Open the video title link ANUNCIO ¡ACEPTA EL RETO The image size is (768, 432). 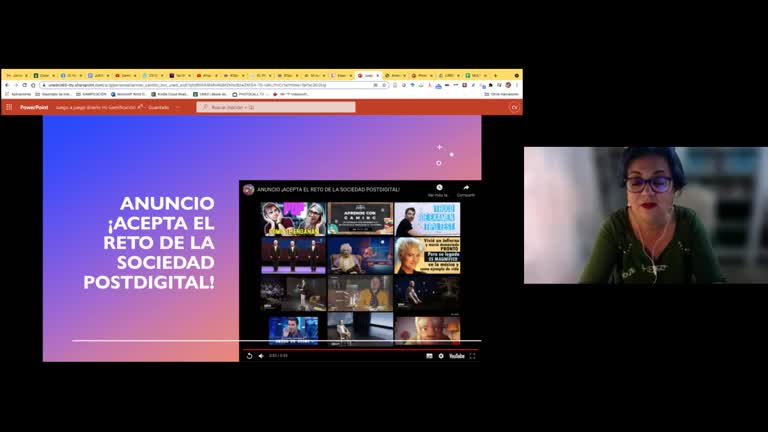328,189
